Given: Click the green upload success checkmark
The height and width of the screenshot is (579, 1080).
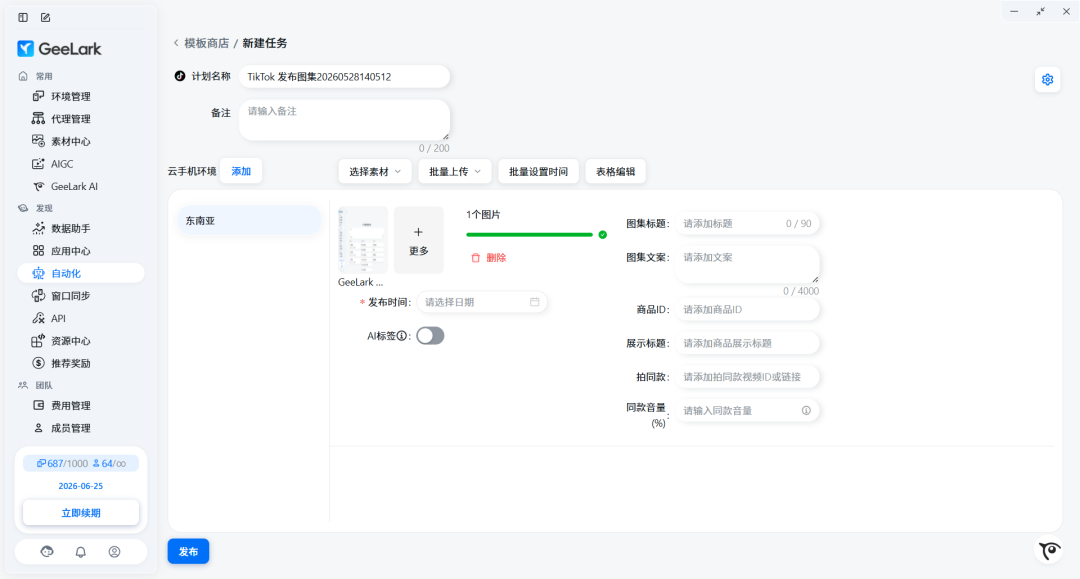Looking at the screenshot, I should coord(603,235).
